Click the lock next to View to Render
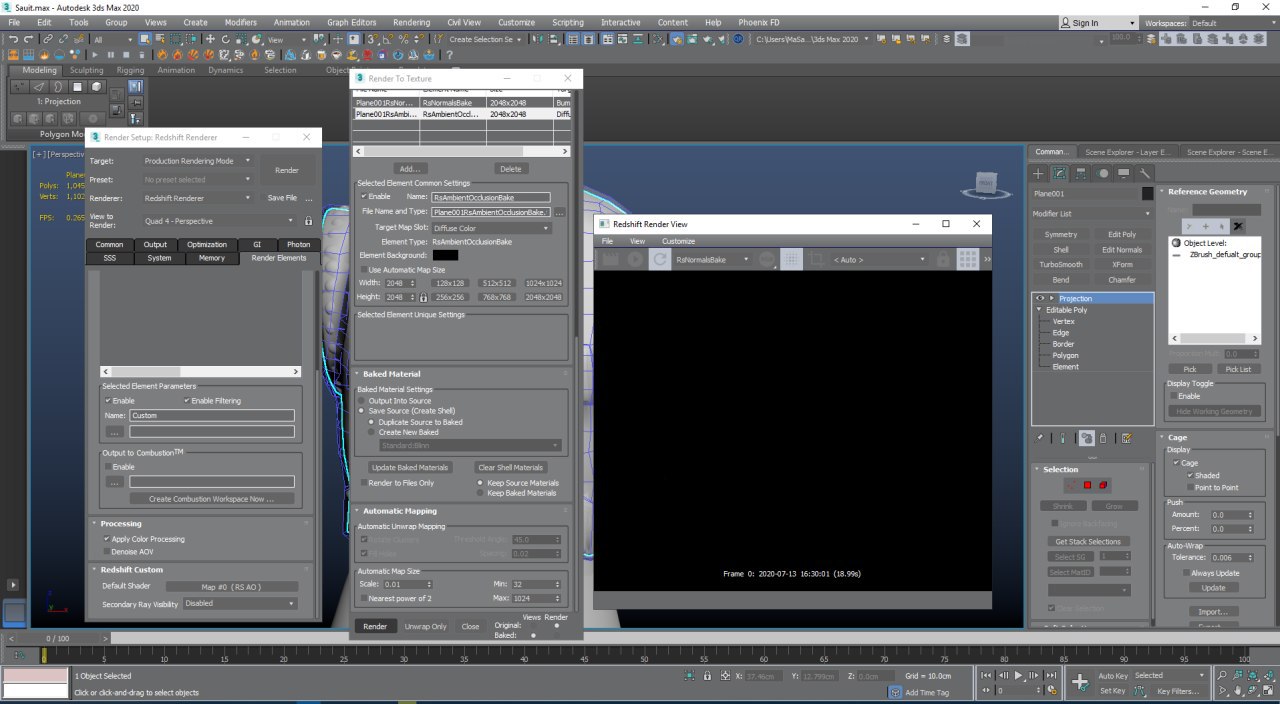 [308, 221]
